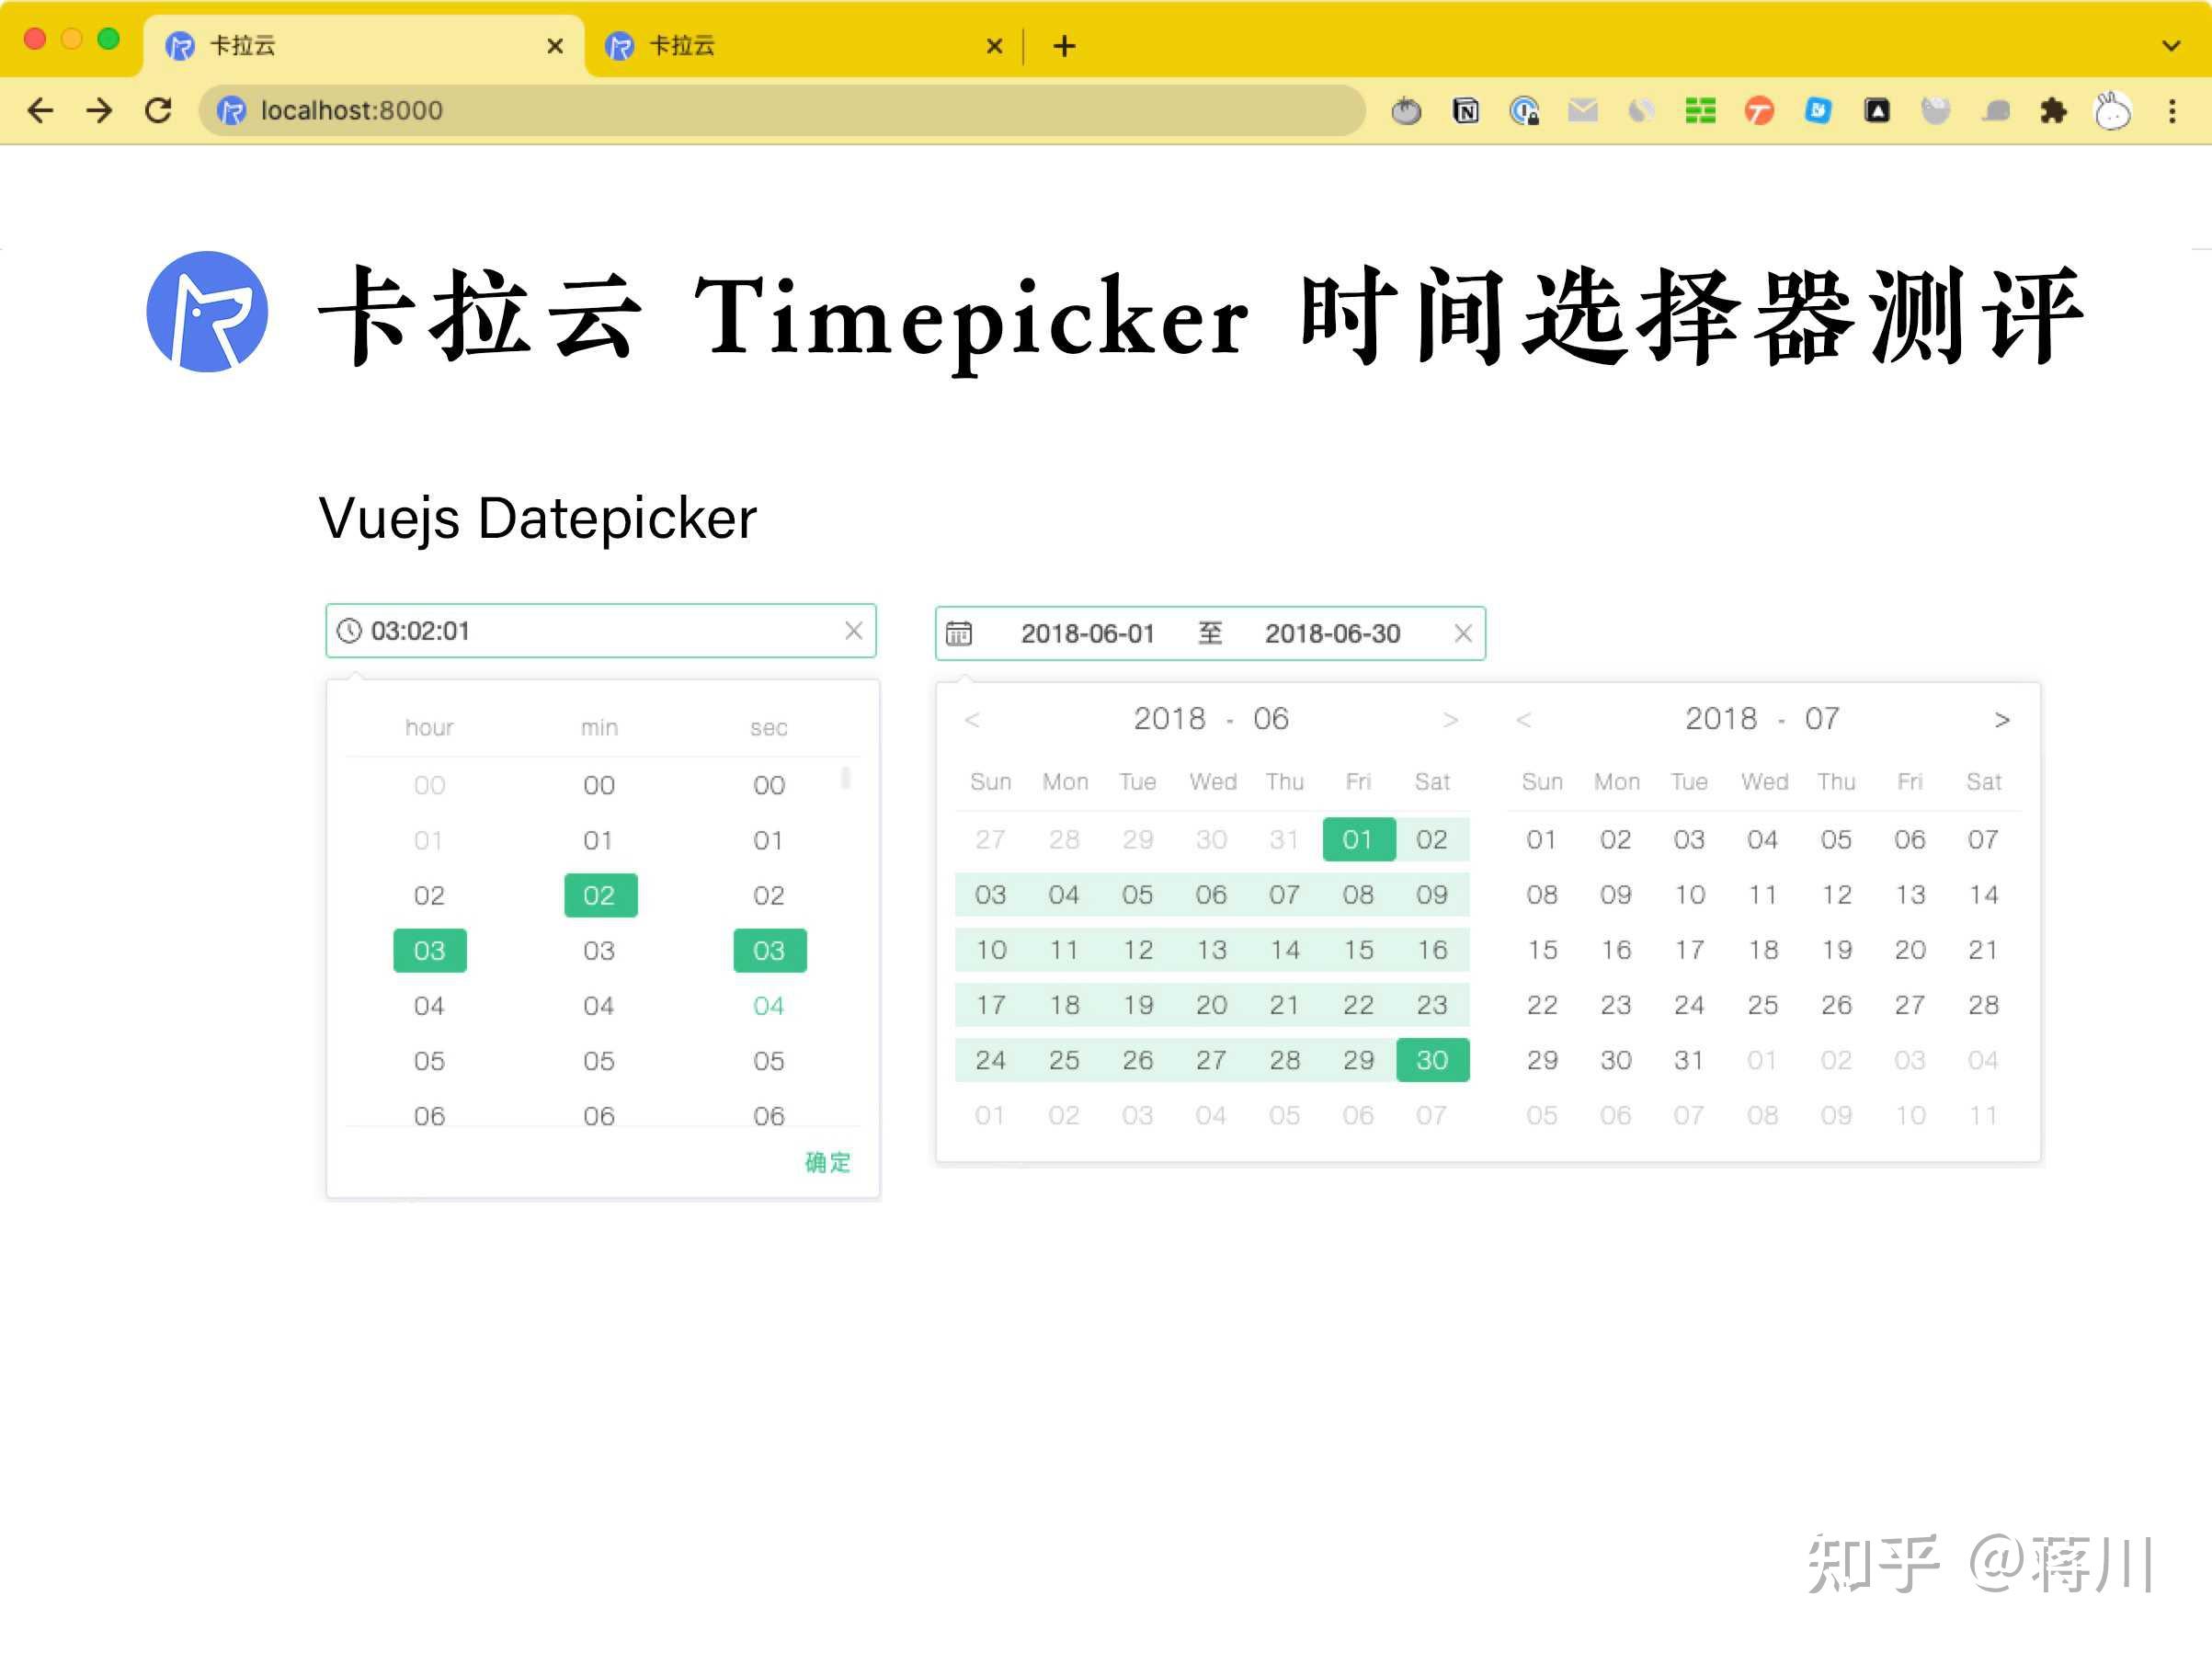
Task: Open the extensions puzzle piece menu
Action: (2054, 111)
